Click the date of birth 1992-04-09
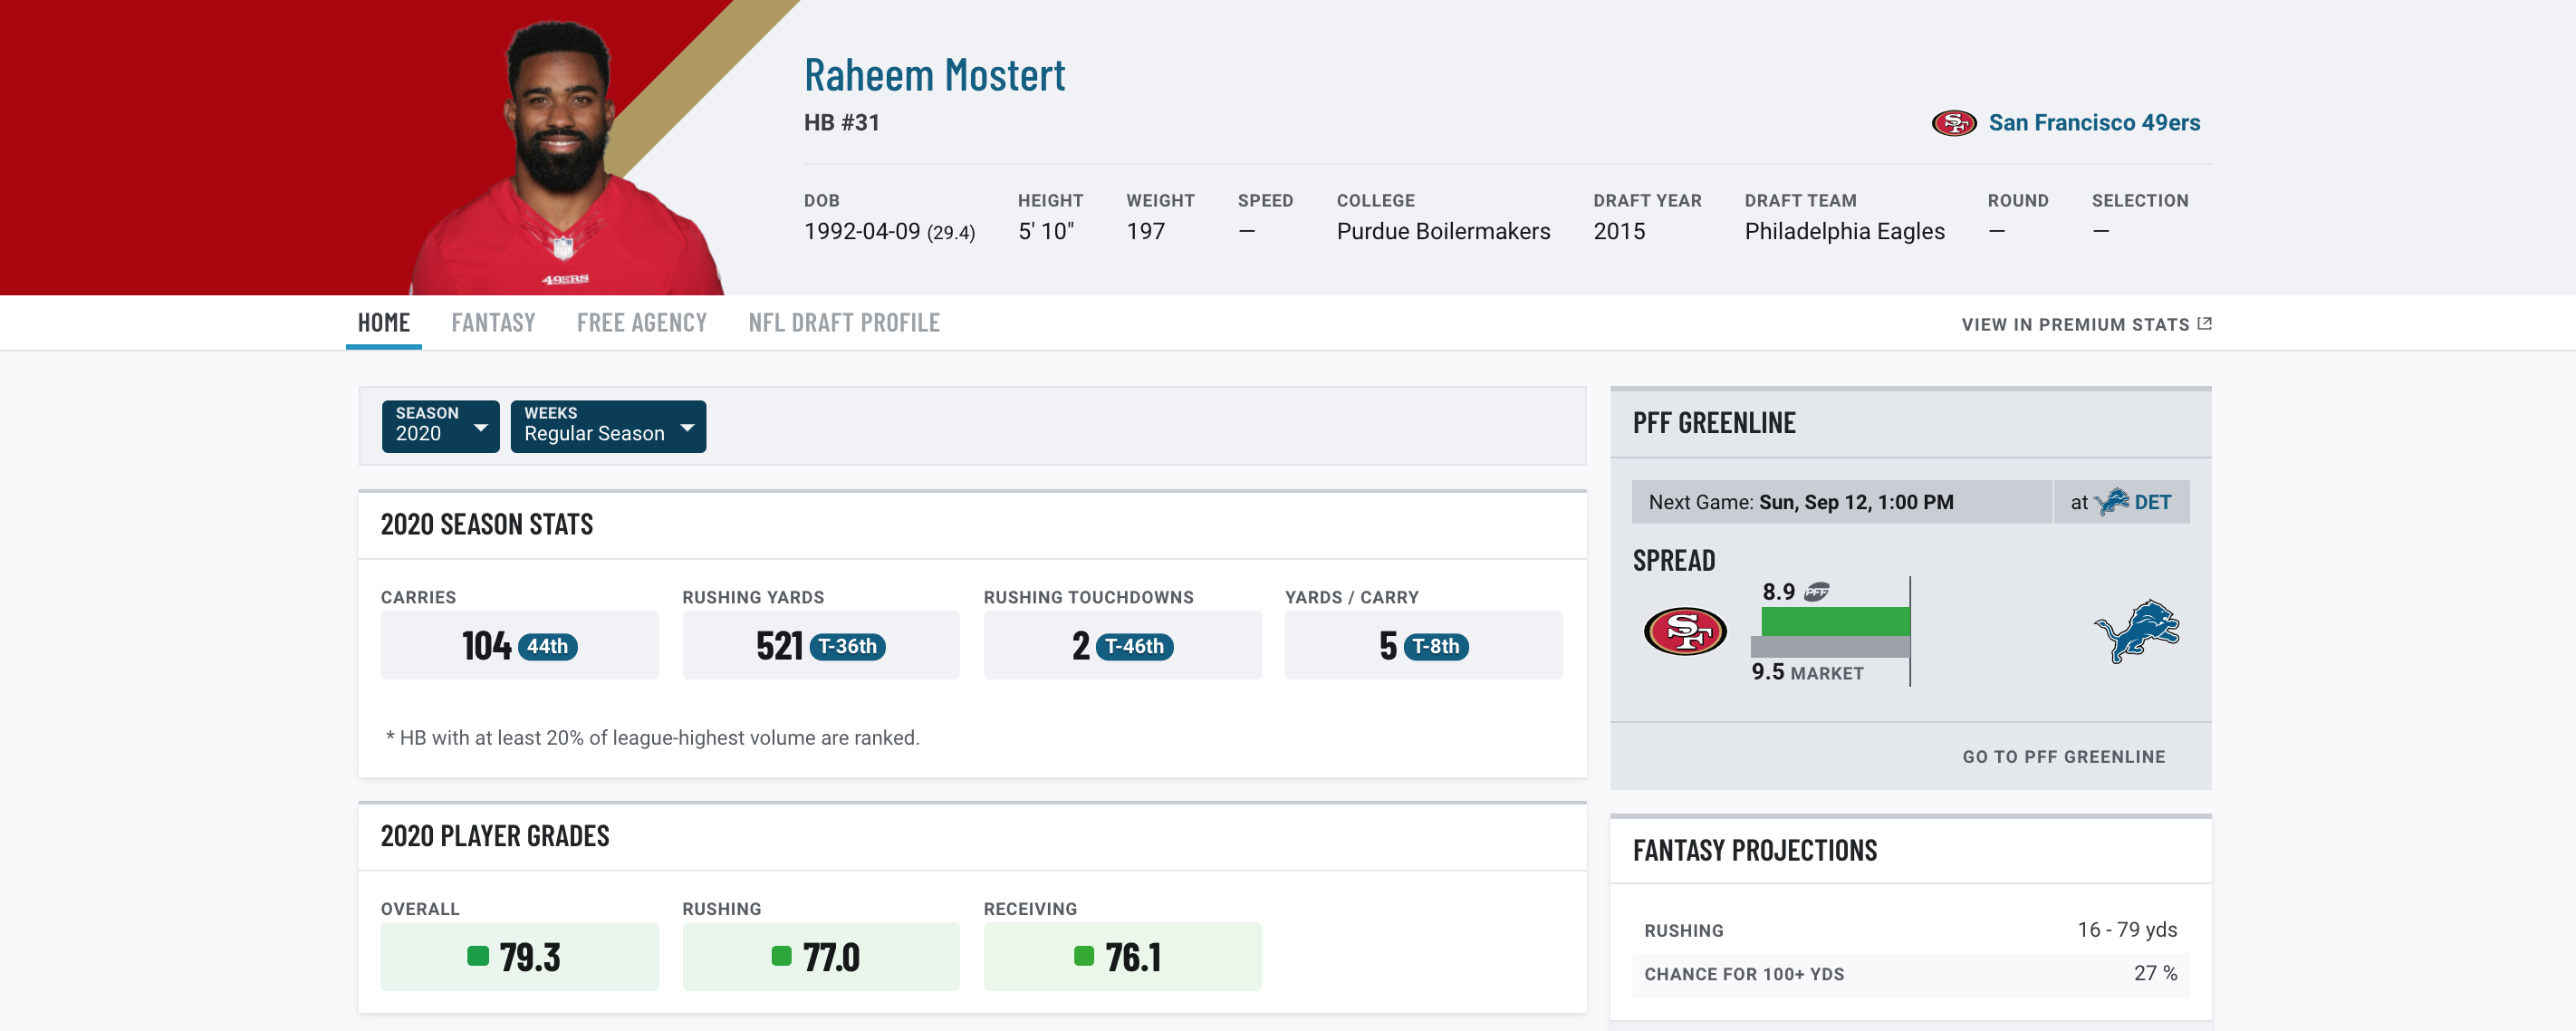The width and height of the screenshot is (2576, 1031). 862,231
